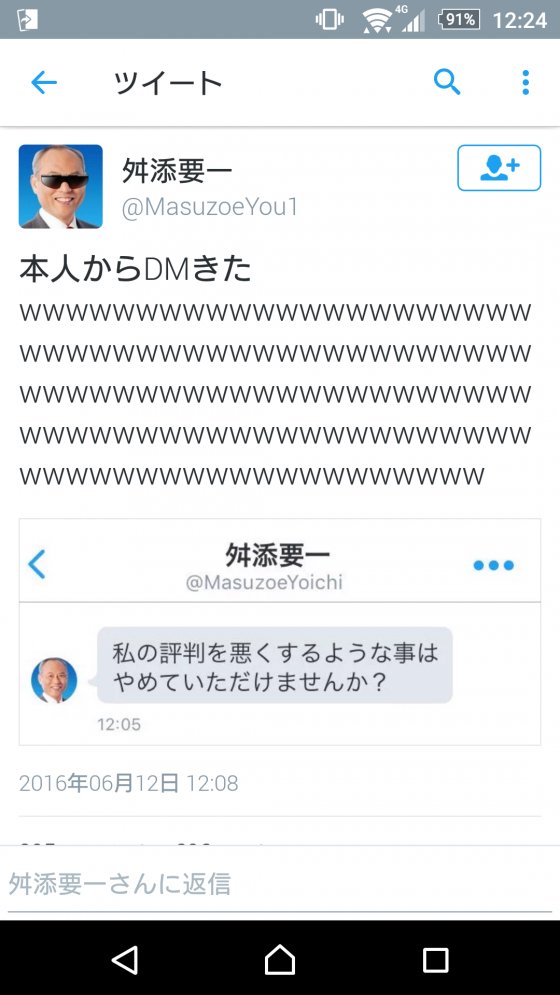Image resolution: width=560 pixels, height=995 pixels.
Task: Tap the Android recent apps square
Action: (436, 960)
